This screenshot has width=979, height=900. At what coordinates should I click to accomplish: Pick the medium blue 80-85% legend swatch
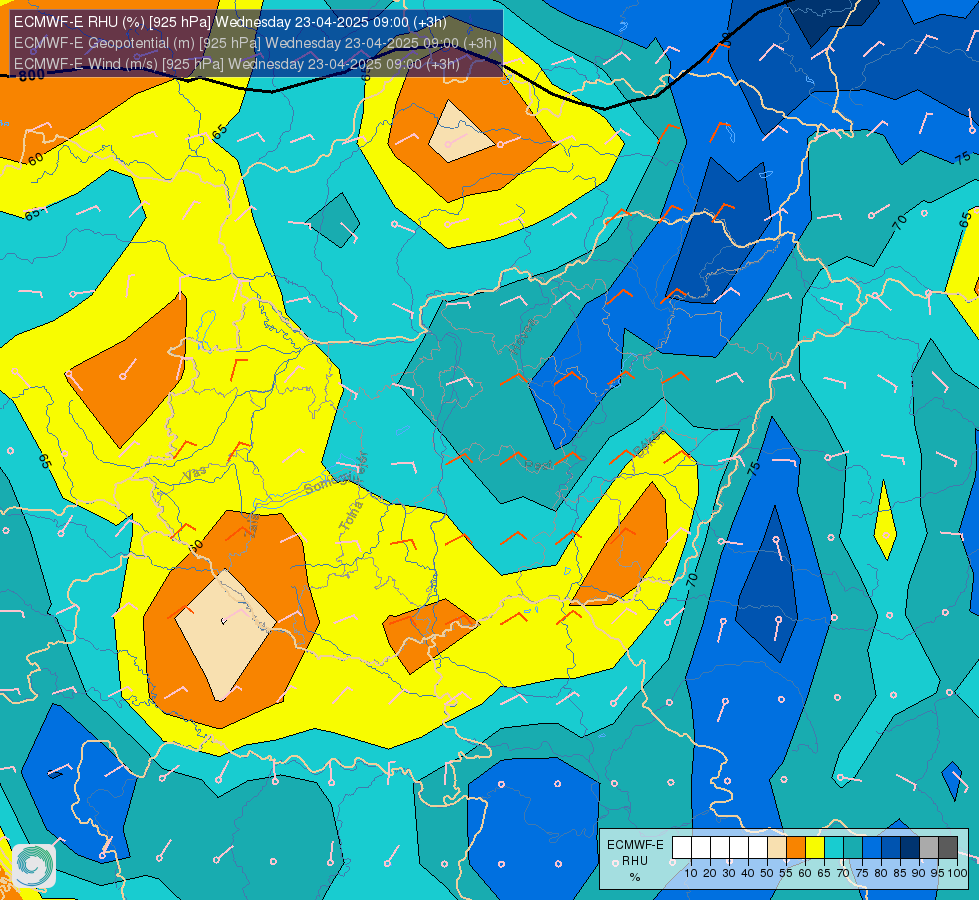(x=891, y=848)
